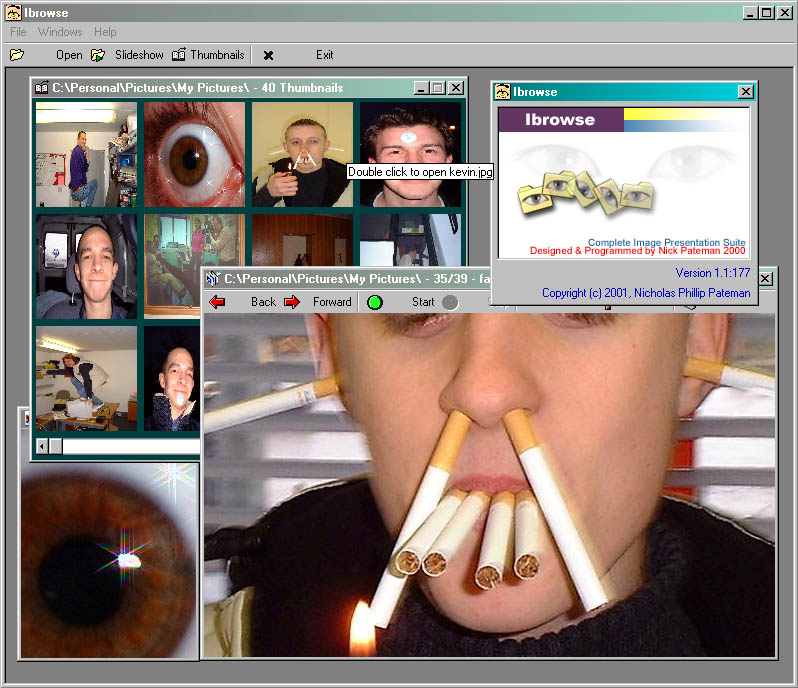Click the thumbnail horizontal scrollbar thumb
The height and width of the screenshot is (688, 798).
coord(56,445)
